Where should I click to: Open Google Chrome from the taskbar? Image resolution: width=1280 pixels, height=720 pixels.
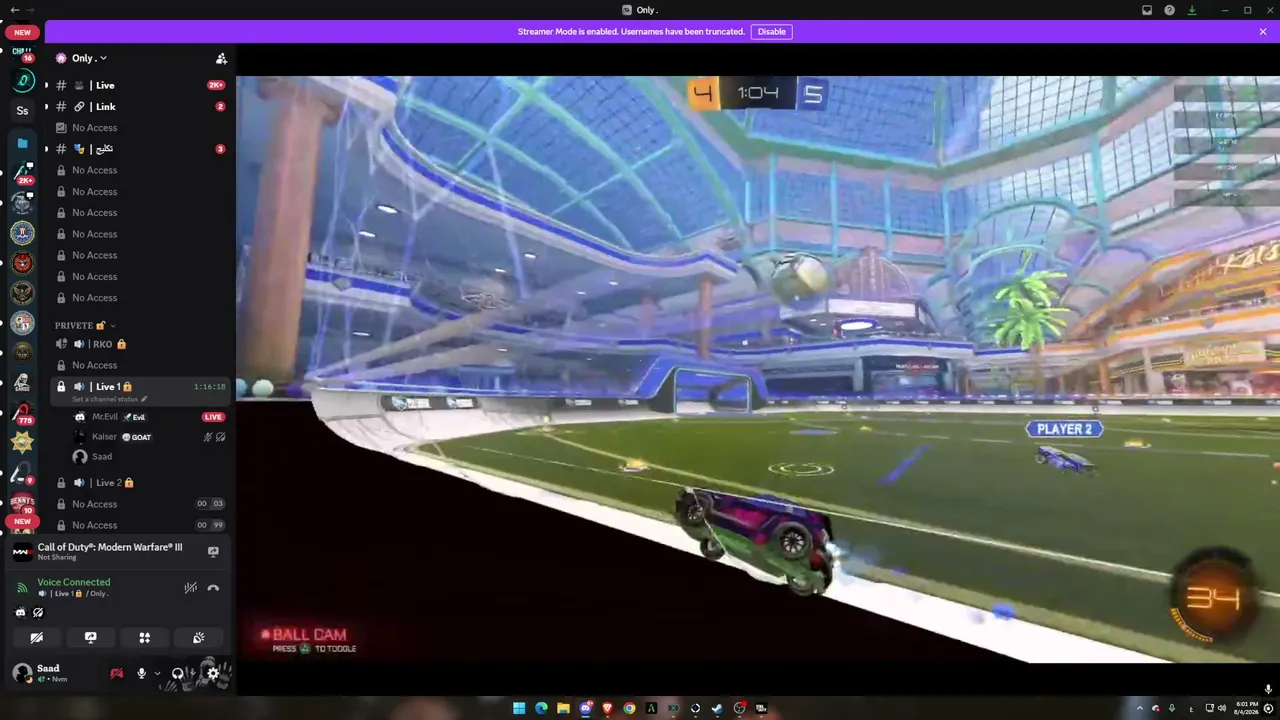click(629, 708)
